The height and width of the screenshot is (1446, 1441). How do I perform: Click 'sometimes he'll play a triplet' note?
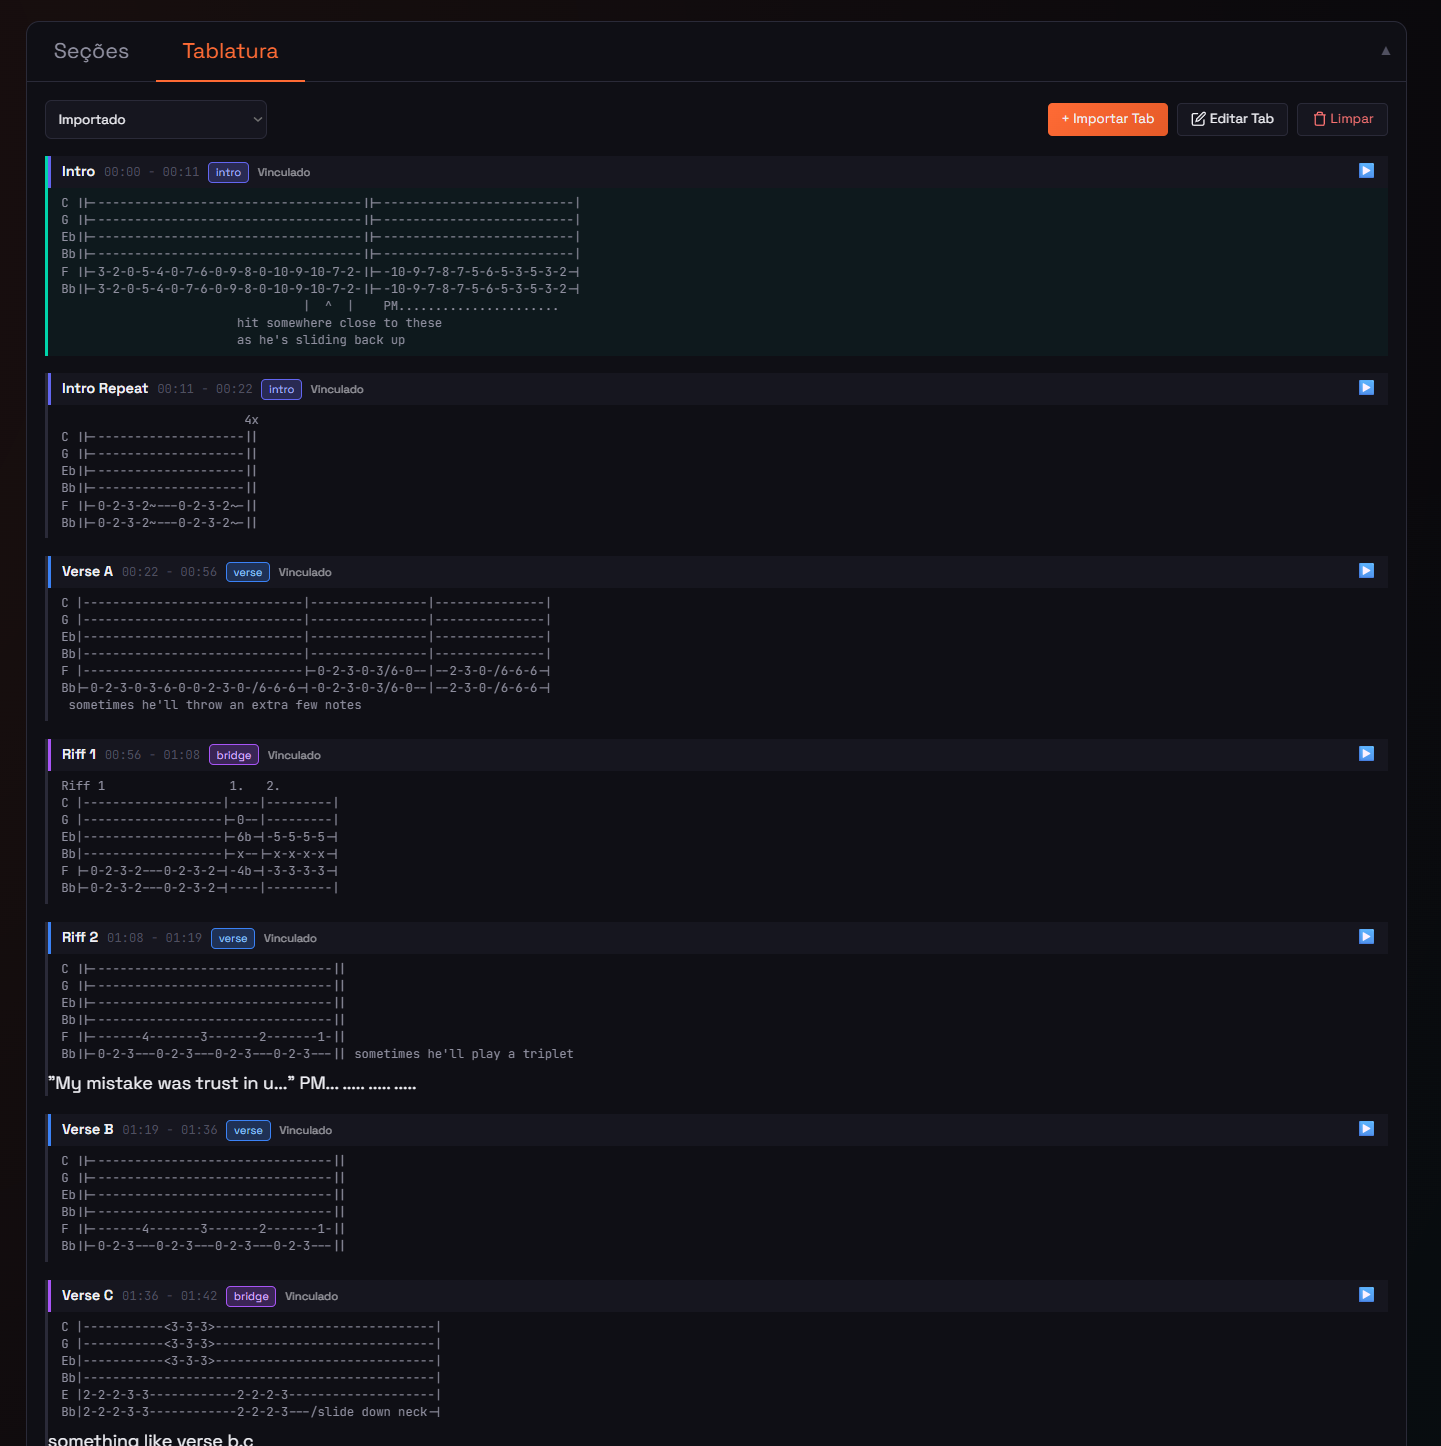point(464,1054)
